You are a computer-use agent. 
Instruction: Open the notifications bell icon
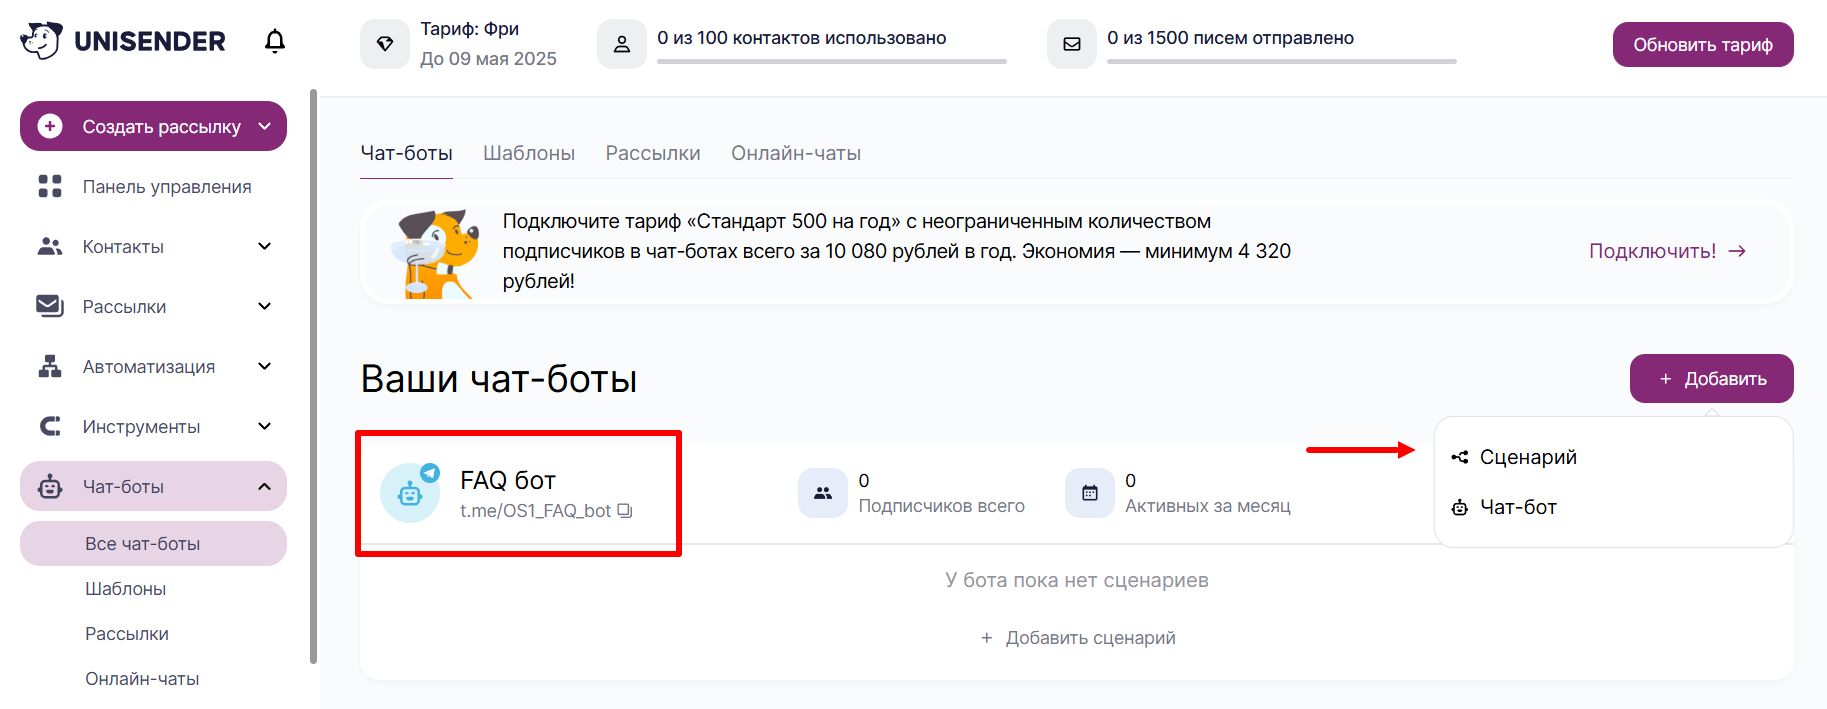coord(275,41)
